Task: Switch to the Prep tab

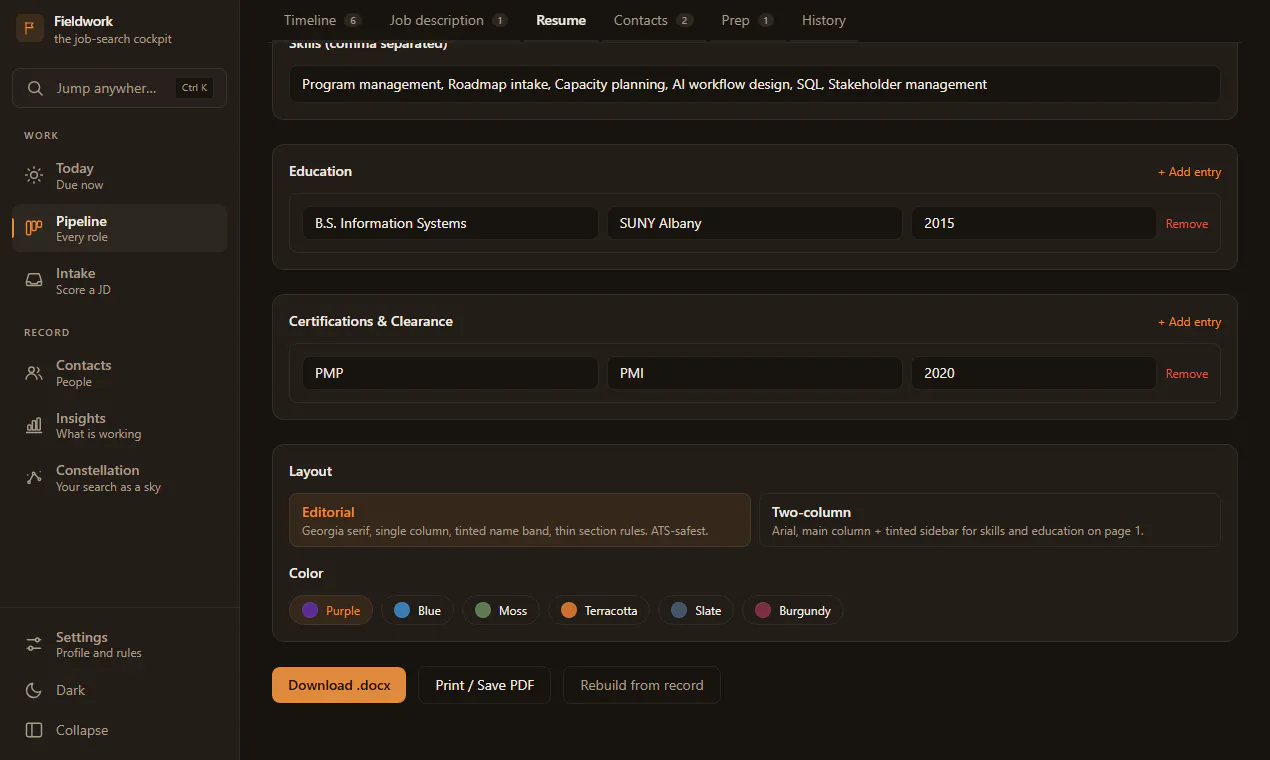Action: (747, 20)
